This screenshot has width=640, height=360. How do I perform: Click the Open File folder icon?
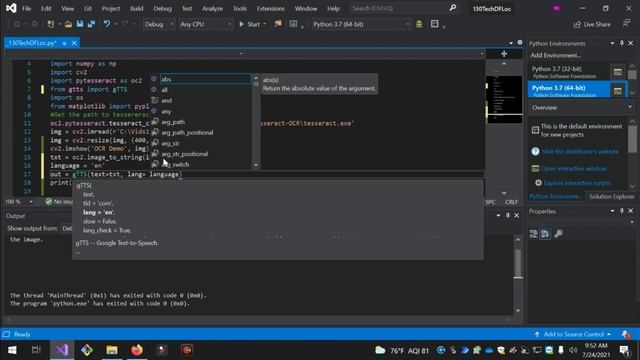tap(68, 24)
